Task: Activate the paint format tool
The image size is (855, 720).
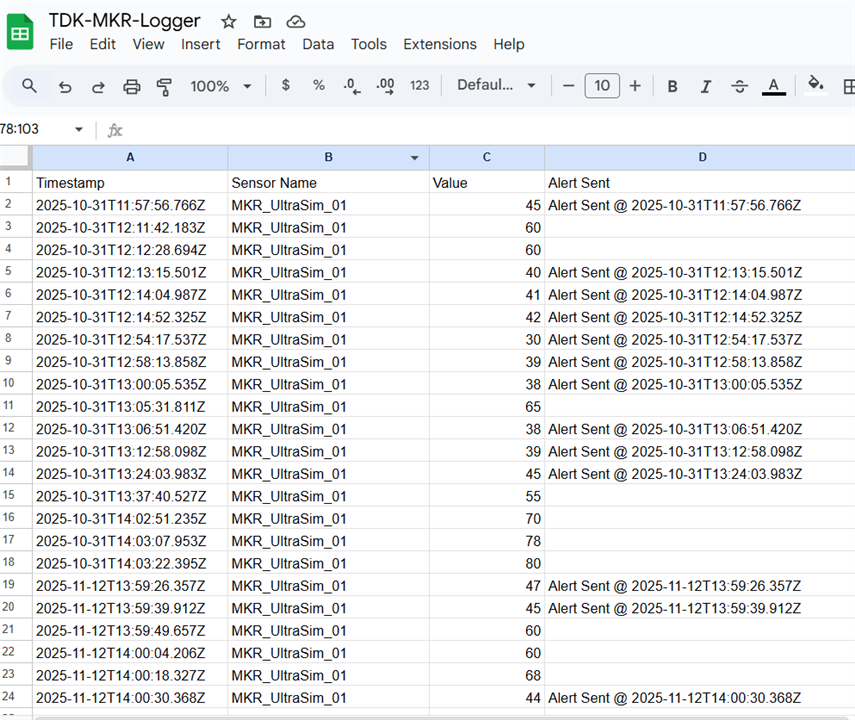Action: (164, 86)
